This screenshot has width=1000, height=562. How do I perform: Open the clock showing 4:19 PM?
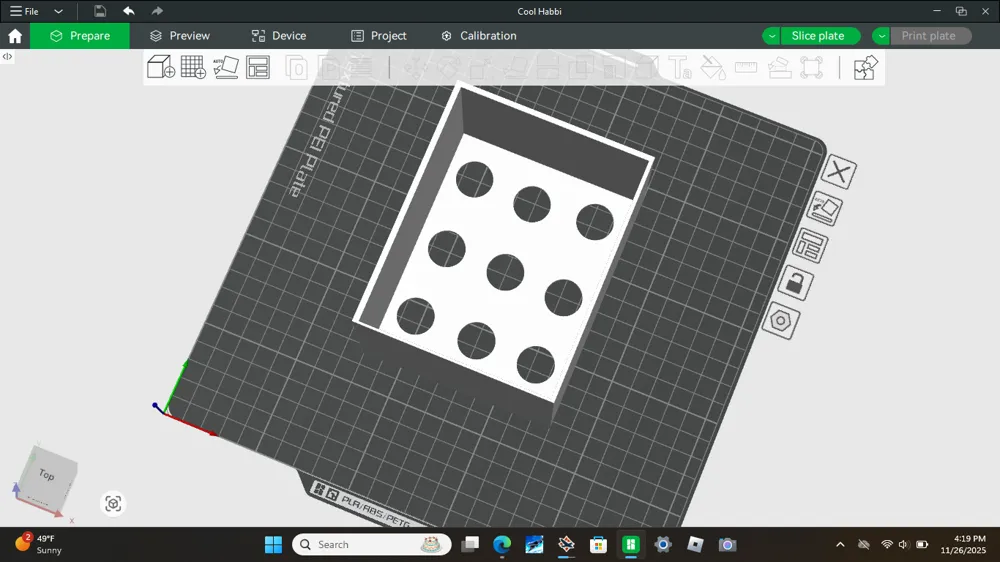click(964, 544)
